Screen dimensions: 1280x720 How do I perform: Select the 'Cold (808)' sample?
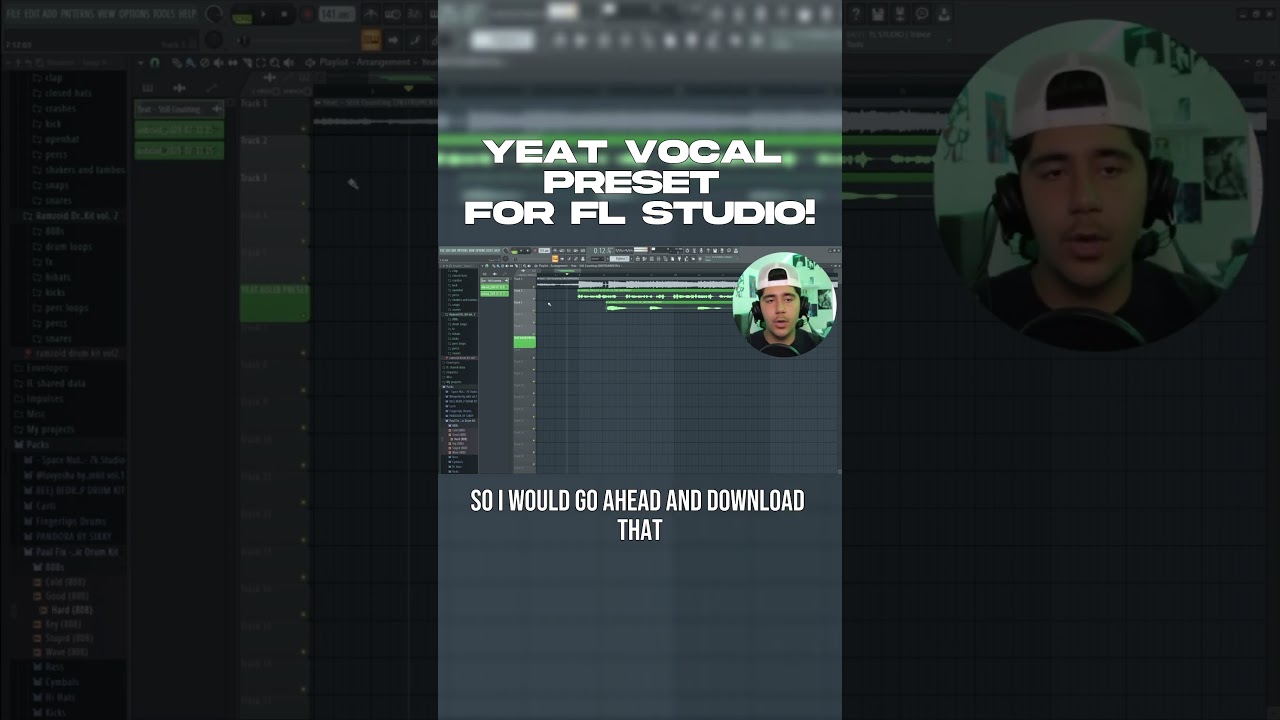tap(61, 582)
